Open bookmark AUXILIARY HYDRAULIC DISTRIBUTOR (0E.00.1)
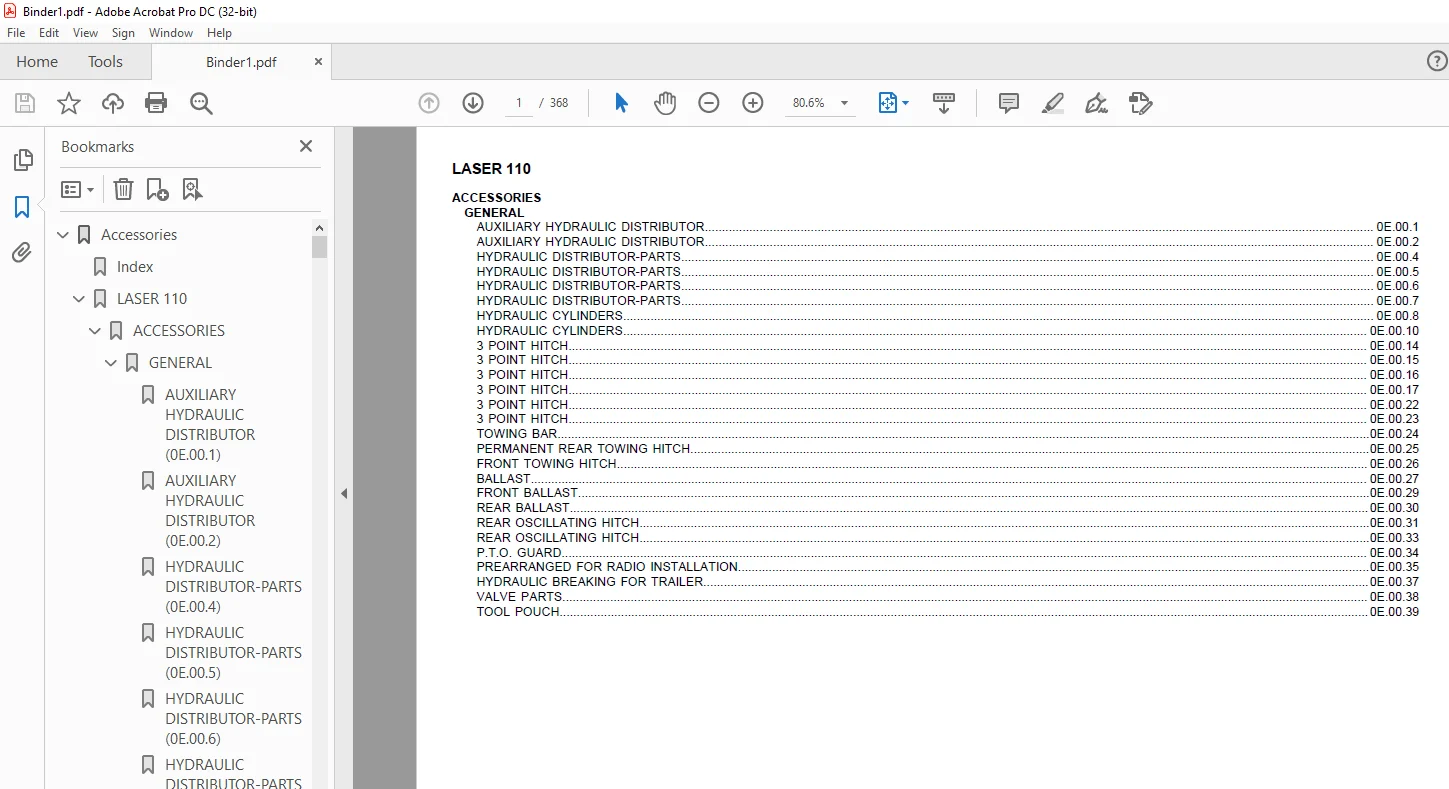 (x=210, y=425)
